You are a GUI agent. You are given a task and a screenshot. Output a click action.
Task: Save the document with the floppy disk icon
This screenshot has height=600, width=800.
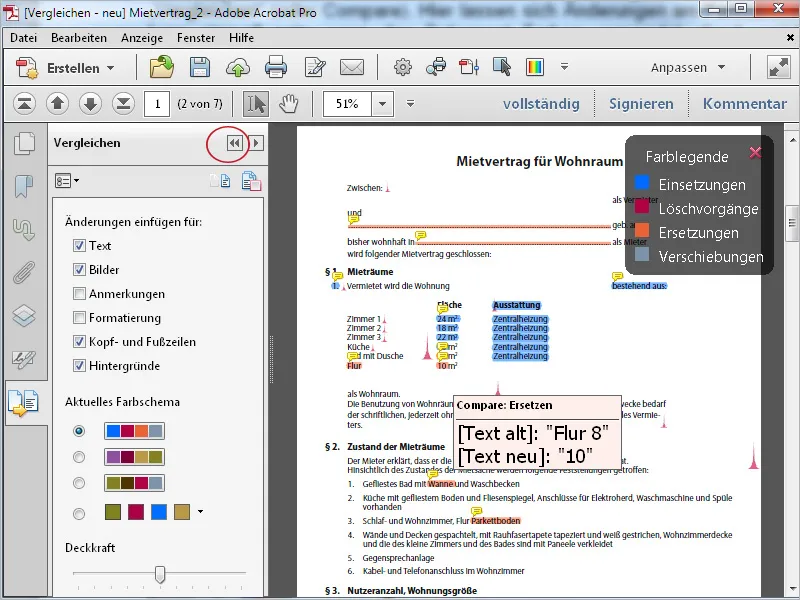199,67
